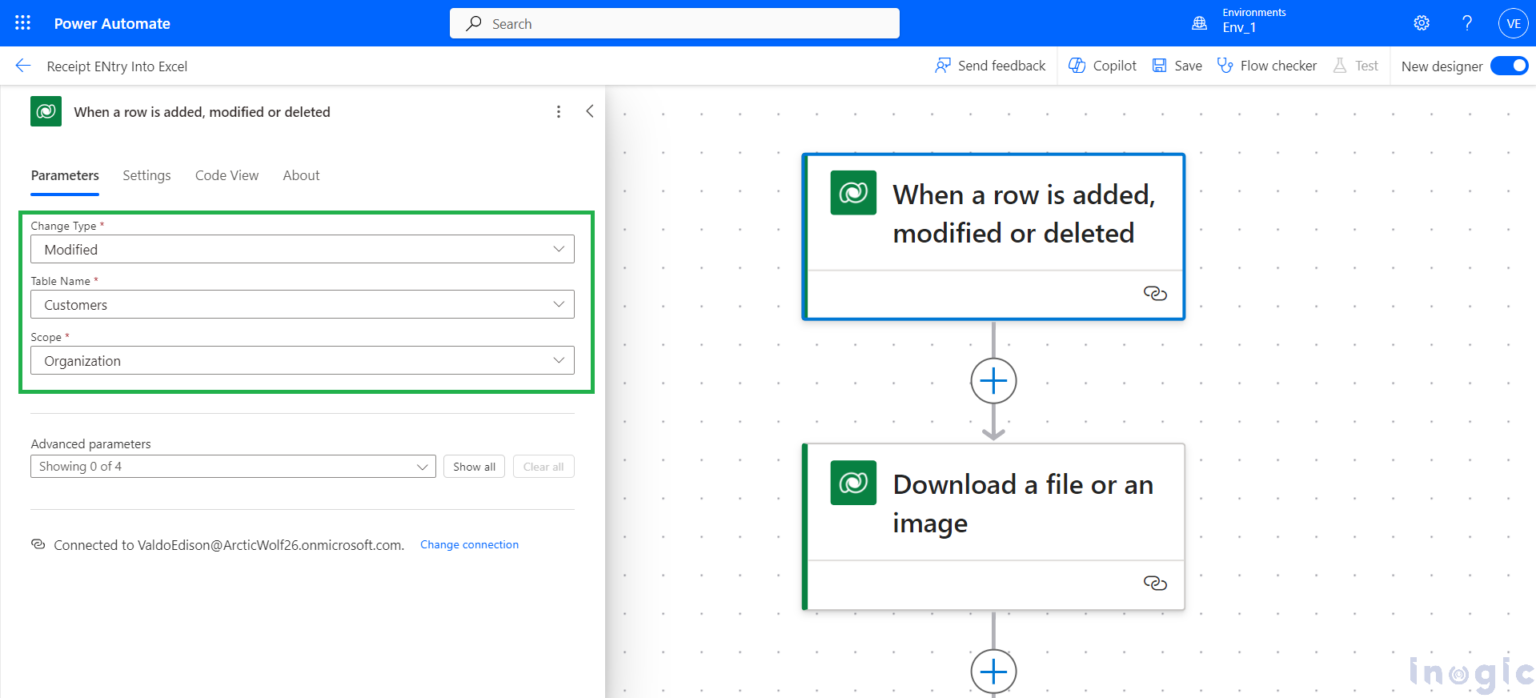Open the Table Name dropdown

click(x=302, y=305)
